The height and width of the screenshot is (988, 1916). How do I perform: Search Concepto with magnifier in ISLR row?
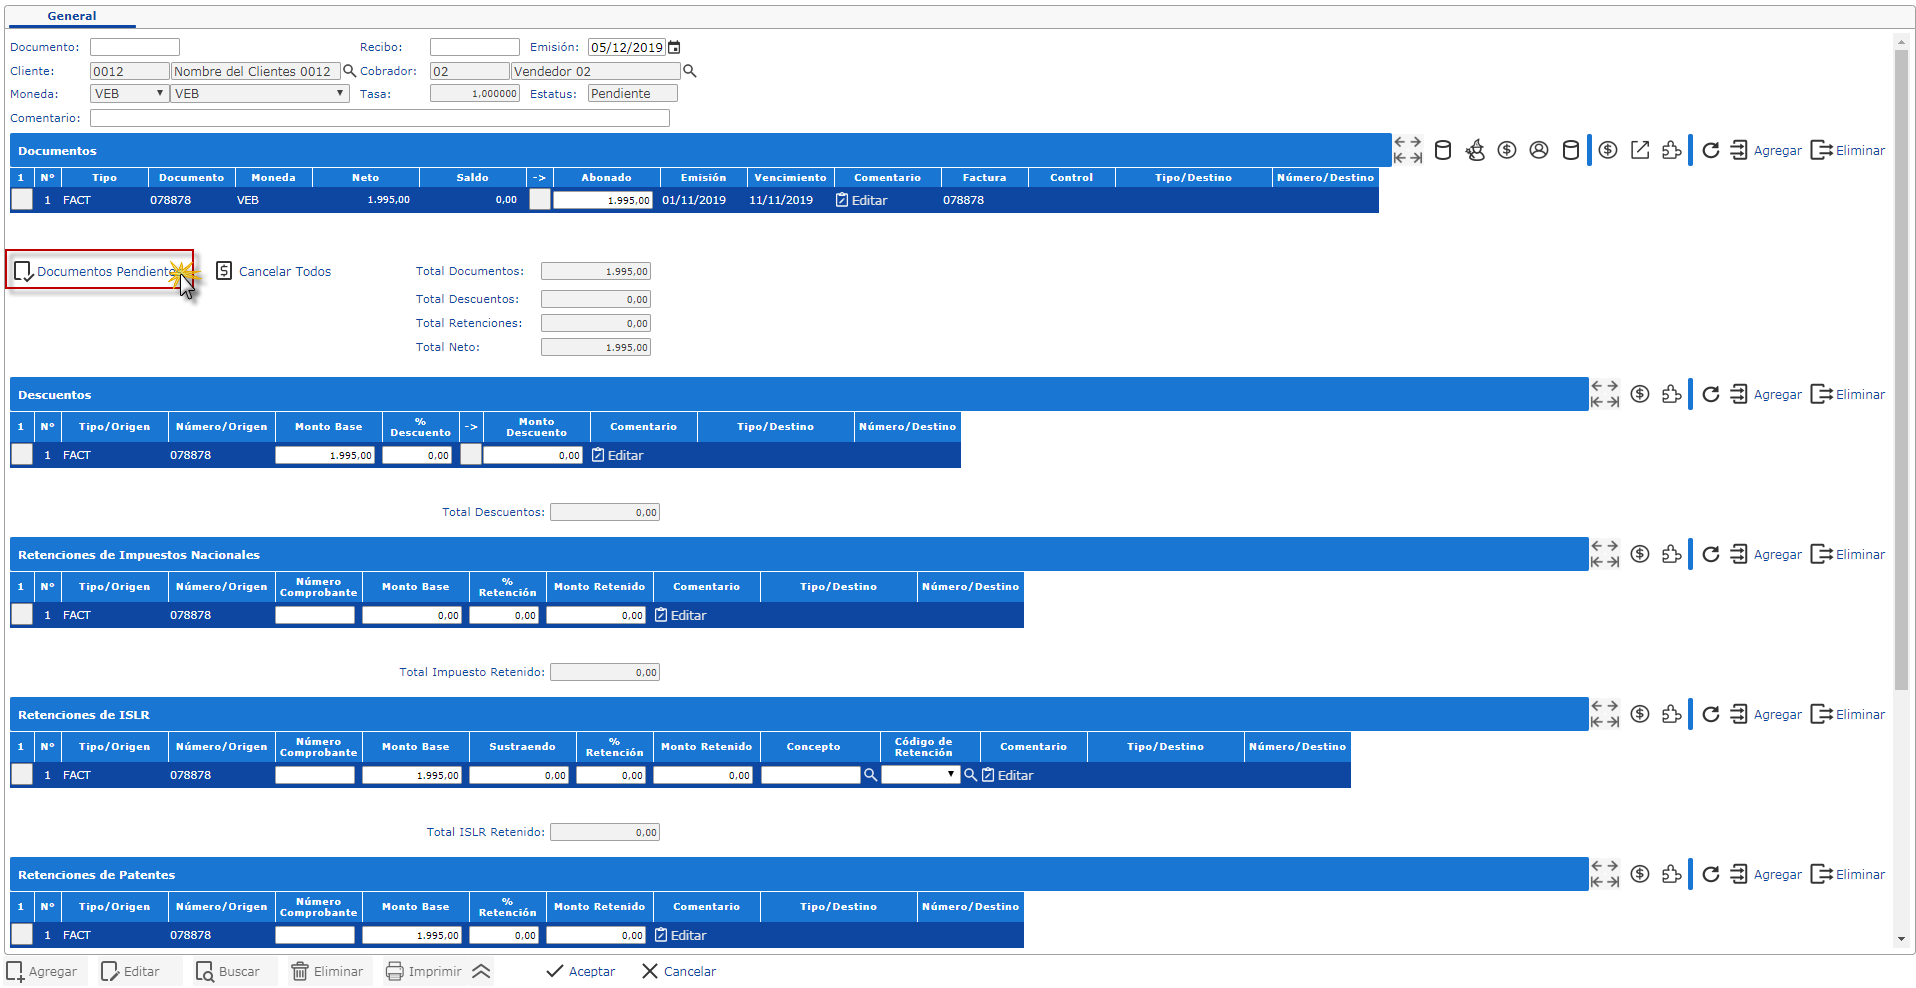click(x=871, y=775)
